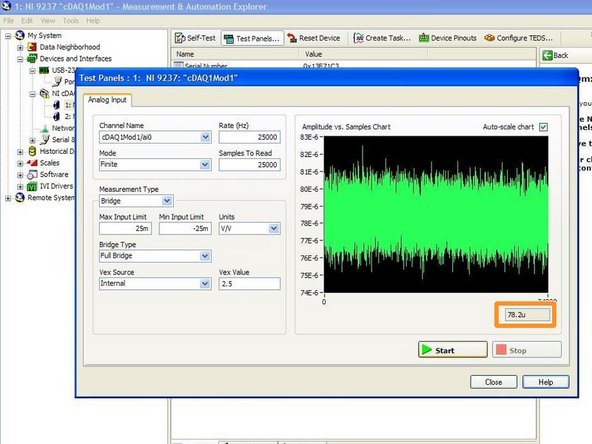This screenshot has width=592, height=444.
Task: Expand the Remote Systems node
Action: point(8,198)
